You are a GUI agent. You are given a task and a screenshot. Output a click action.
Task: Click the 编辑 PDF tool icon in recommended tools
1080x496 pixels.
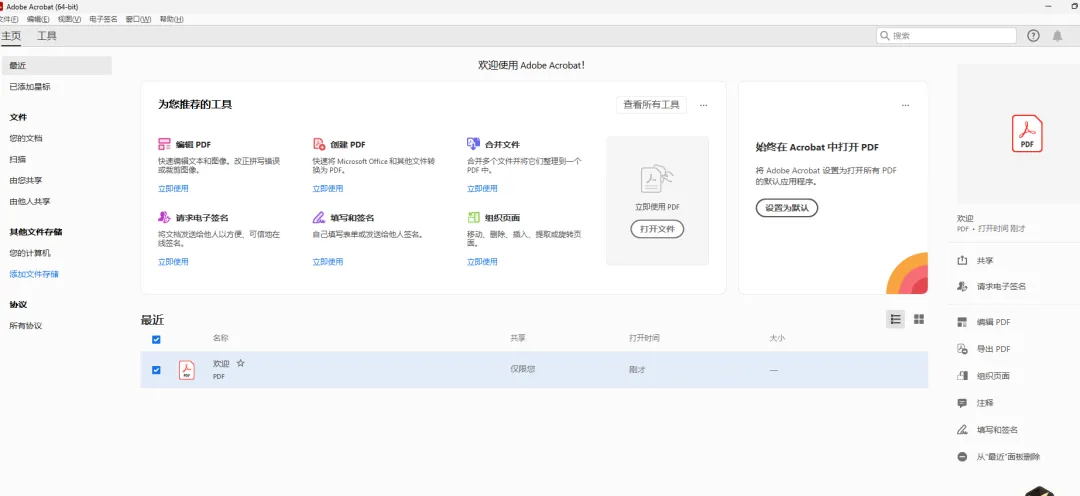(164, 144)
